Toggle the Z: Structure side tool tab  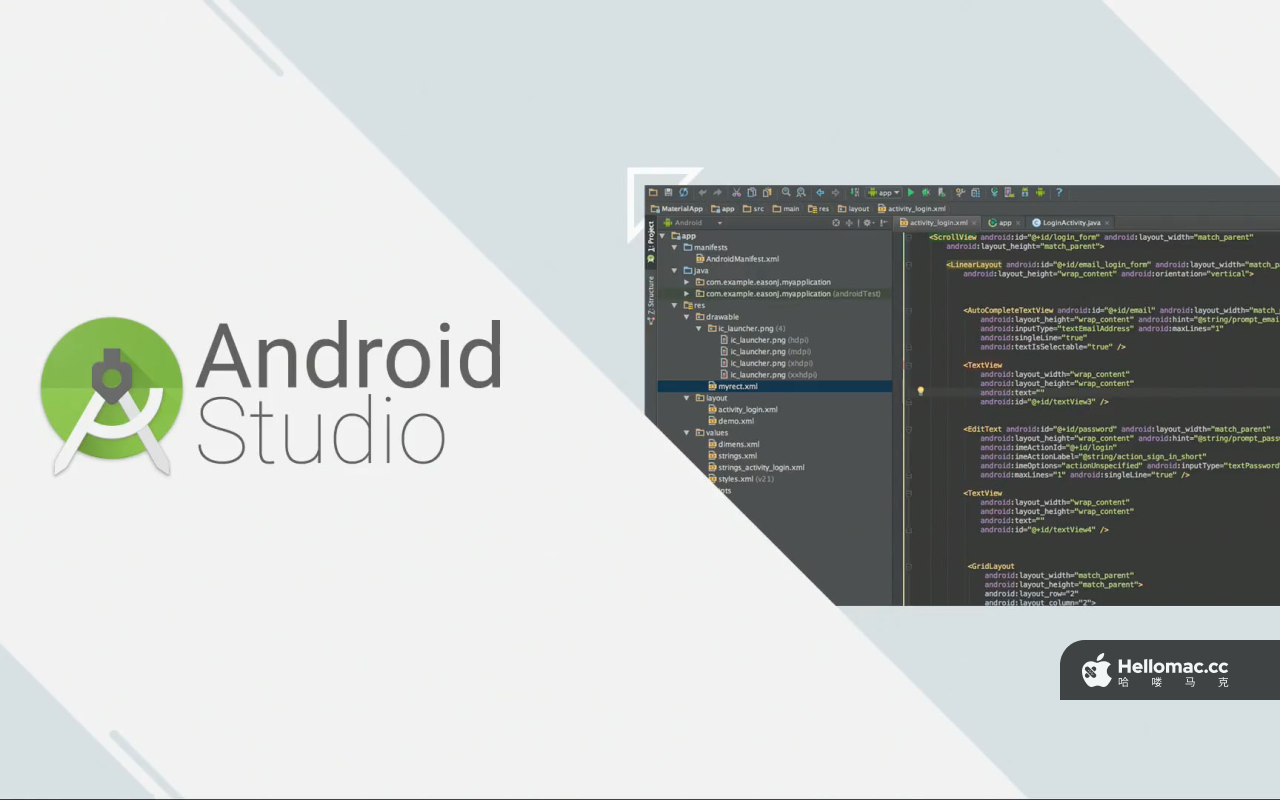(x=650, y=300)
